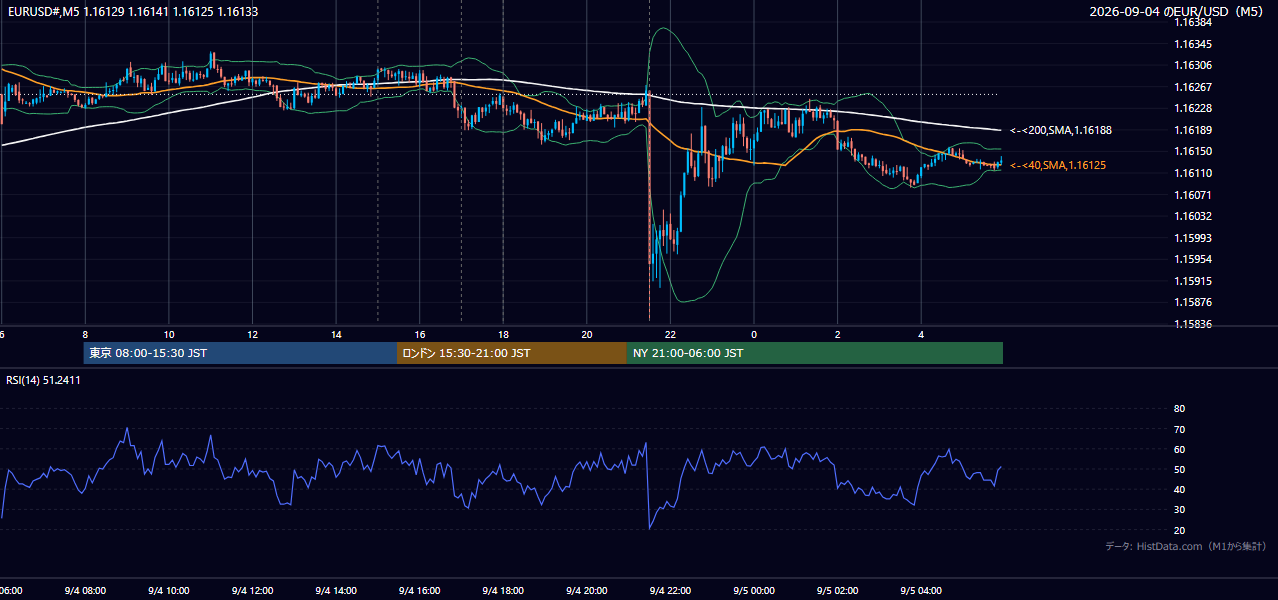Click the bottom date label 9/5 00:00
Image resolution: width=1278 pixels, height=600 pixels.
point(753,591)
